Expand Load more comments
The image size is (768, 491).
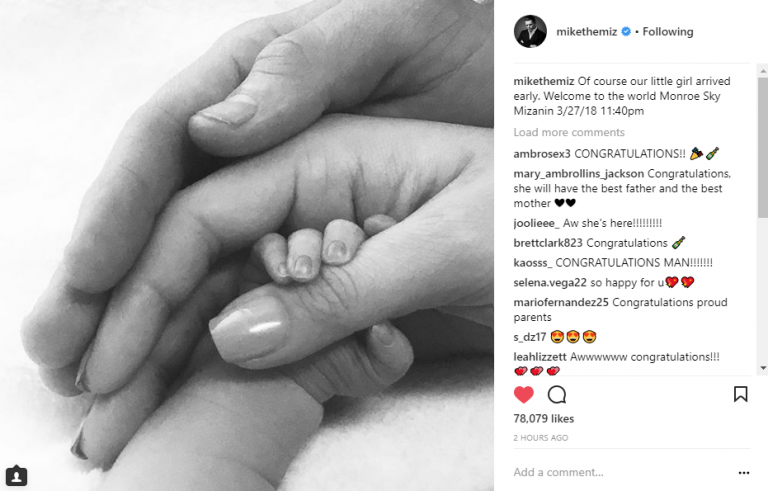[569, 132]
